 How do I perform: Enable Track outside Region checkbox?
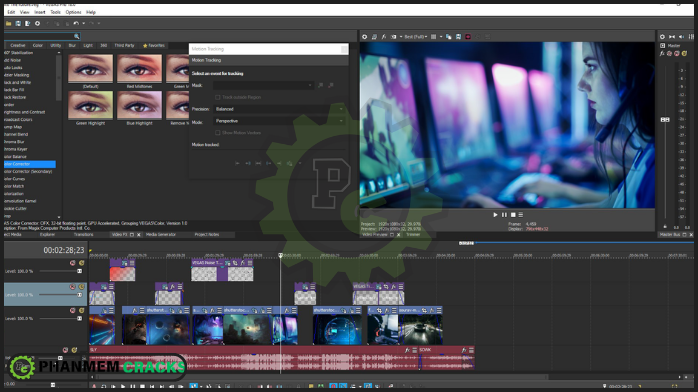coord(218,97)
